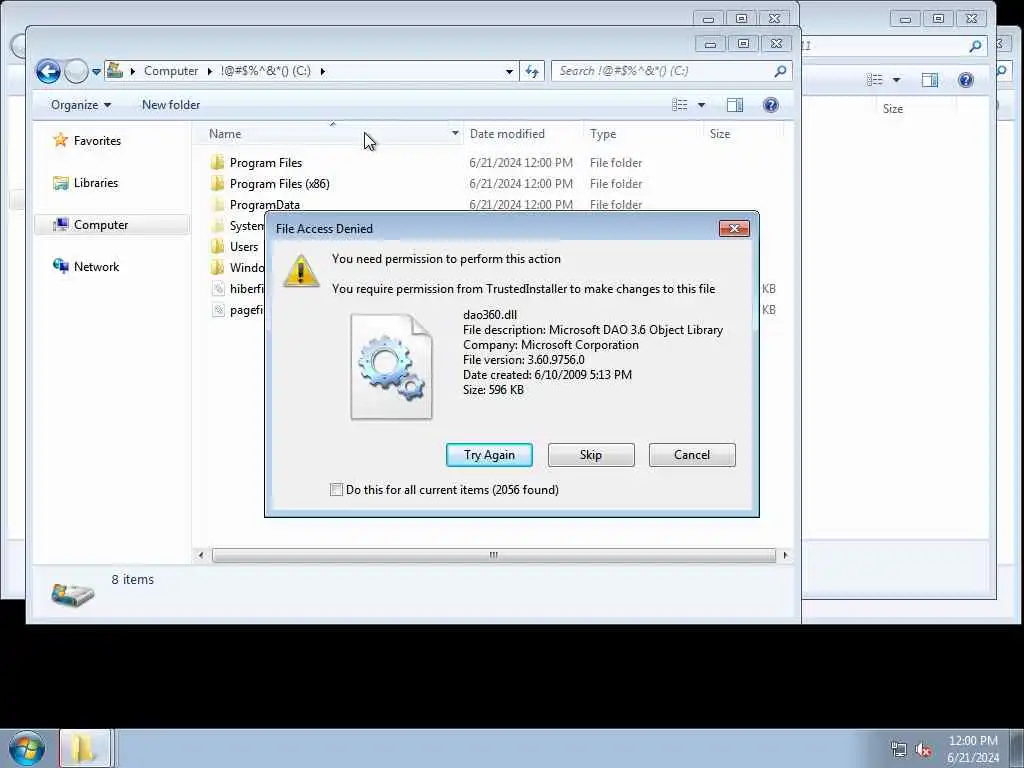Click New folder in the toolbar
Viewport: 1024px width, 768px height.
[x=171, y=105]
